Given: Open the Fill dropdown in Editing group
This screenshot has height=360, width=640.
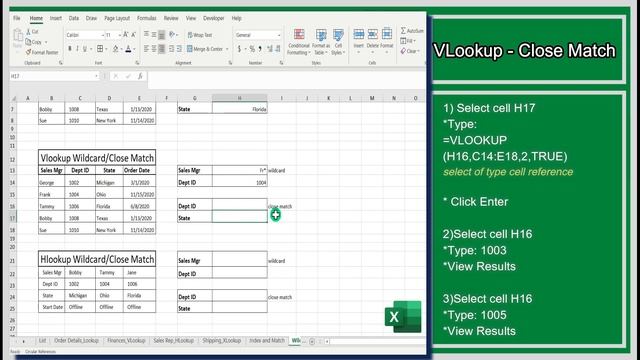Looking at the screenshot, I should (x=408, y=41).
